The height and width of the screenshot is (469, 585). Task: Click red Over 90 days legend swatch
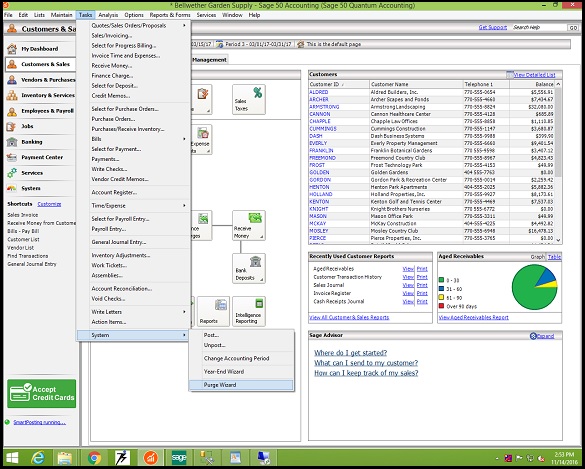pyautogui.click(x=441, y=306)
